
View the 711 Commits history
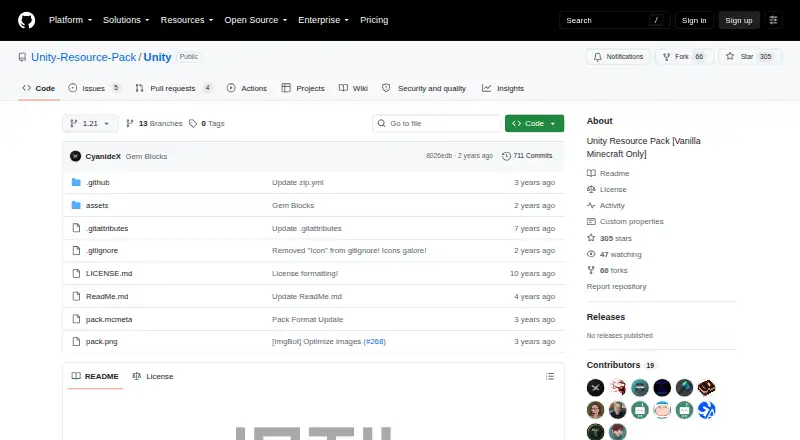coord(527,156)
